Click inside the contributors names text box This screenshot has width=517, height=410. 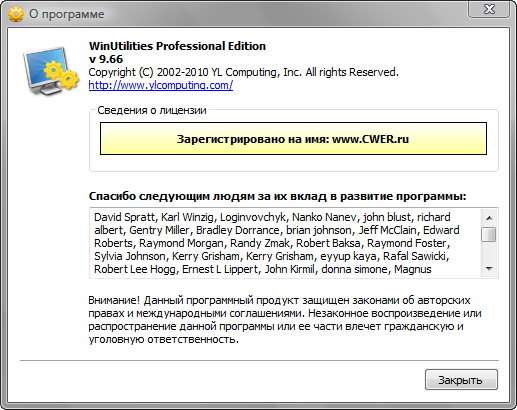[285, 243]
